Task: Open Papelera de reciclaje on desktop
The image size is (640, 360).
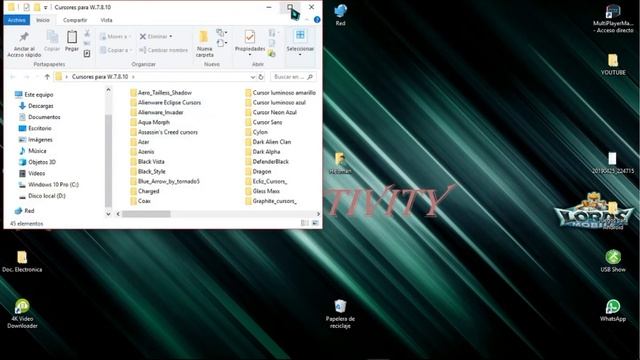Action: 340,314
